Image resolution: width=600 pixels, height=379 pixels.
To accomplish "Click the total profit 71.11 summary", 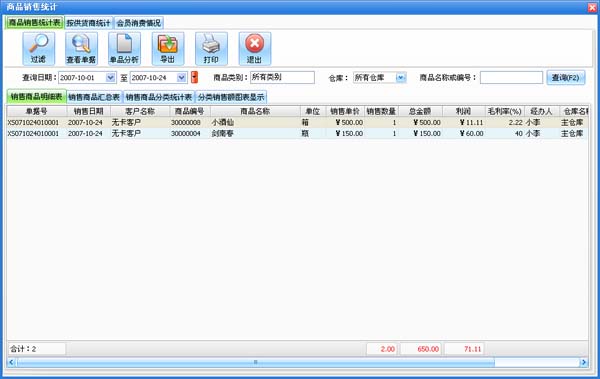I will (465, 349).
